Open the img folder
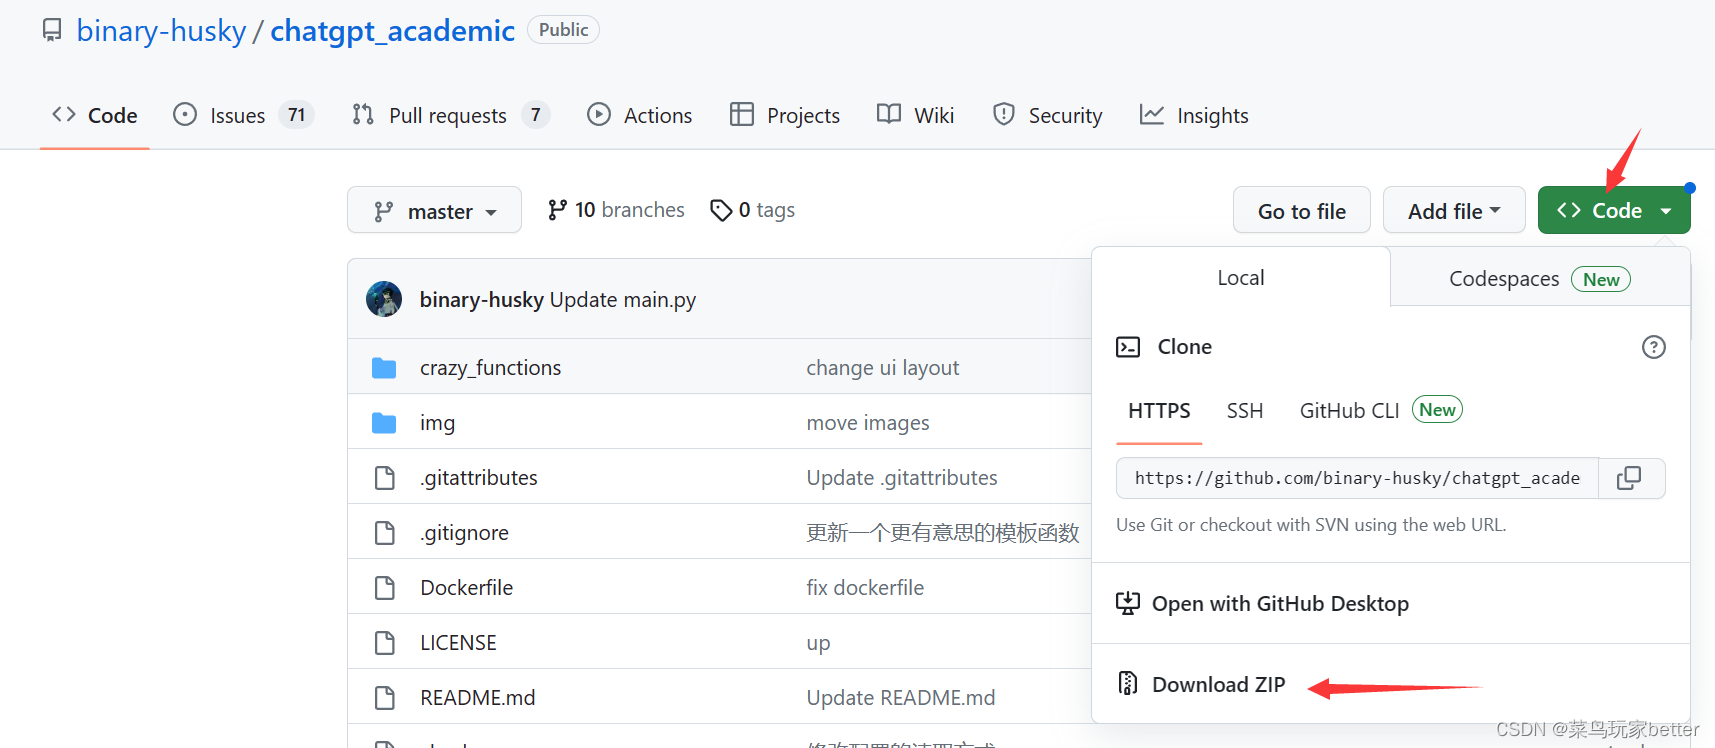Viewport: 1715px width, 748px height. [437, 423]
